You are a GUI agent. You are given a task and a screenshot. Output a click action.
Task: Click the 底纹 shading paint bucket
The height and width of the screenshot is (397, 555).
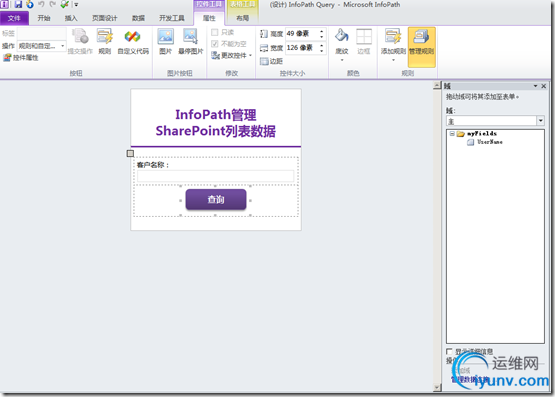[x=342, y=36]
